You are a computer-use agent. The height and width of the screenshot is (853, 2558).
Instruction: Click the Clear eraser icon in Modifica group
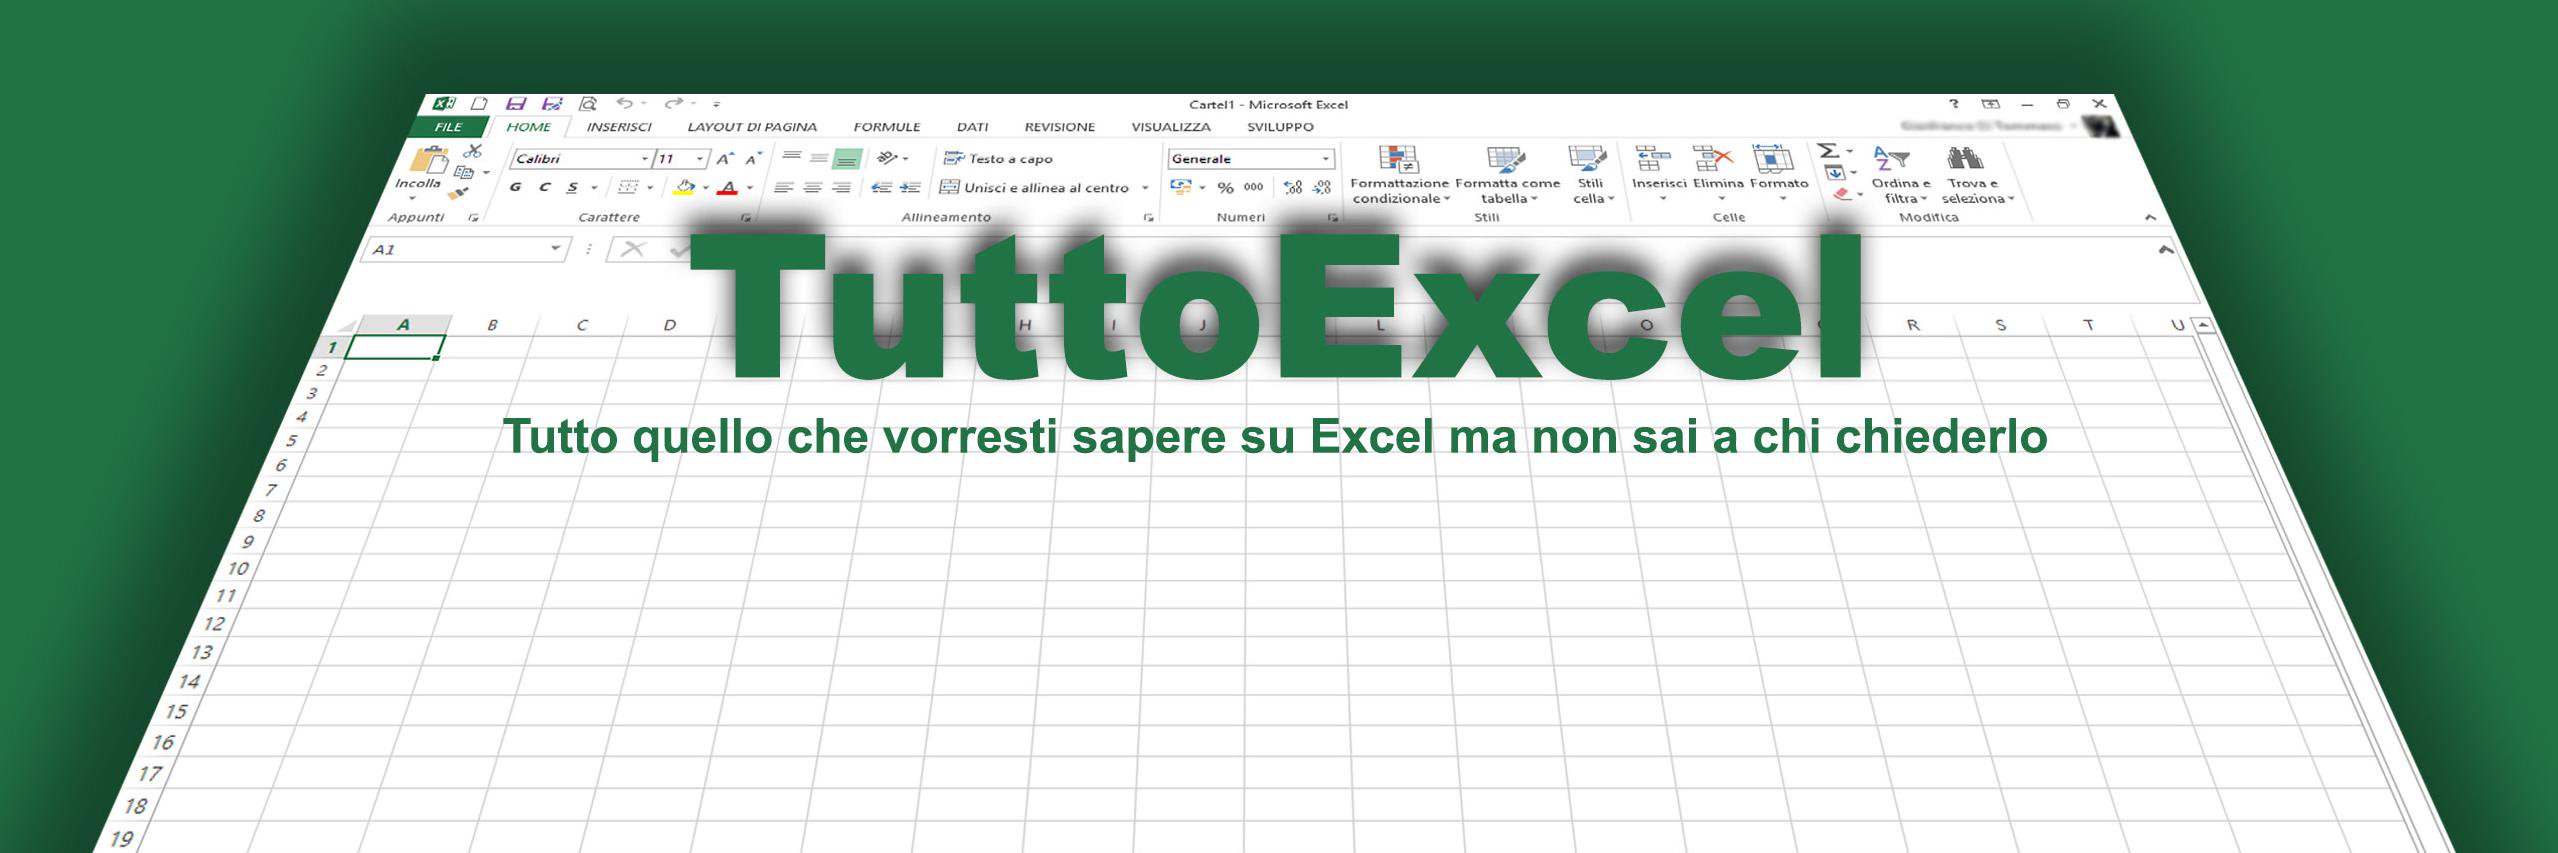coord(1844,194)
